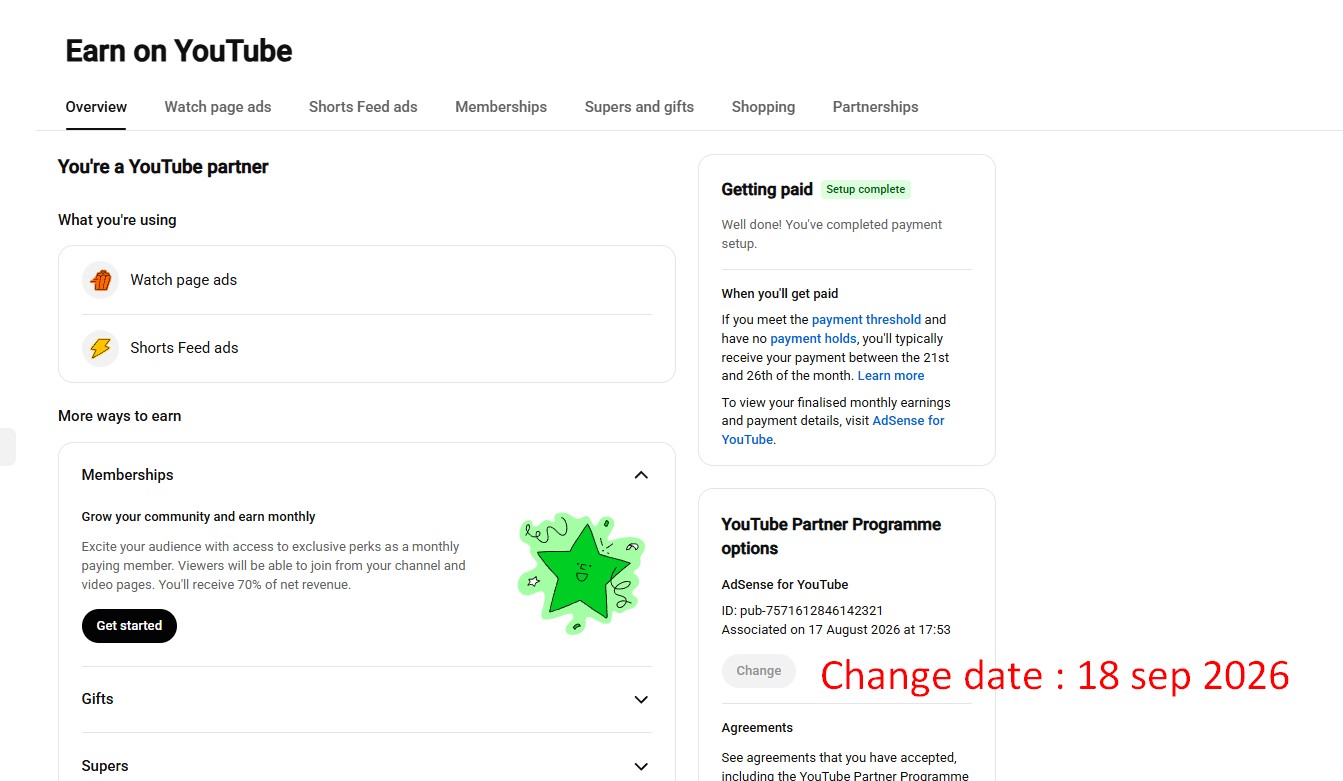
Task: Open the Shopping tab
Action: pyautogui.click(x=763, y=107)
